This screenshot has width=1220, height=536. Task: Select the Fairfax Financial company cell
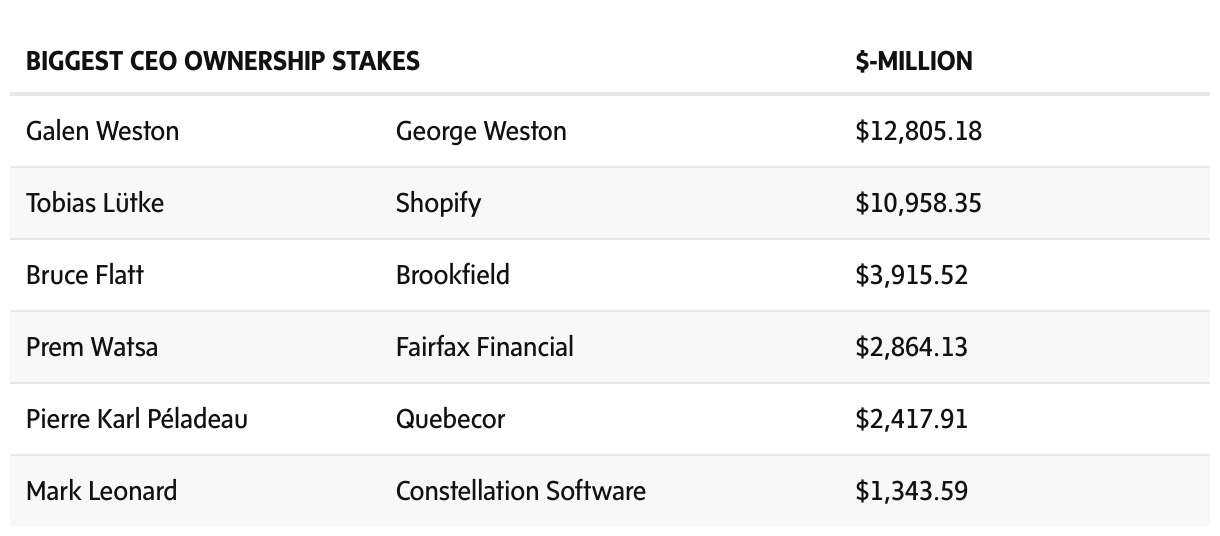485,347
